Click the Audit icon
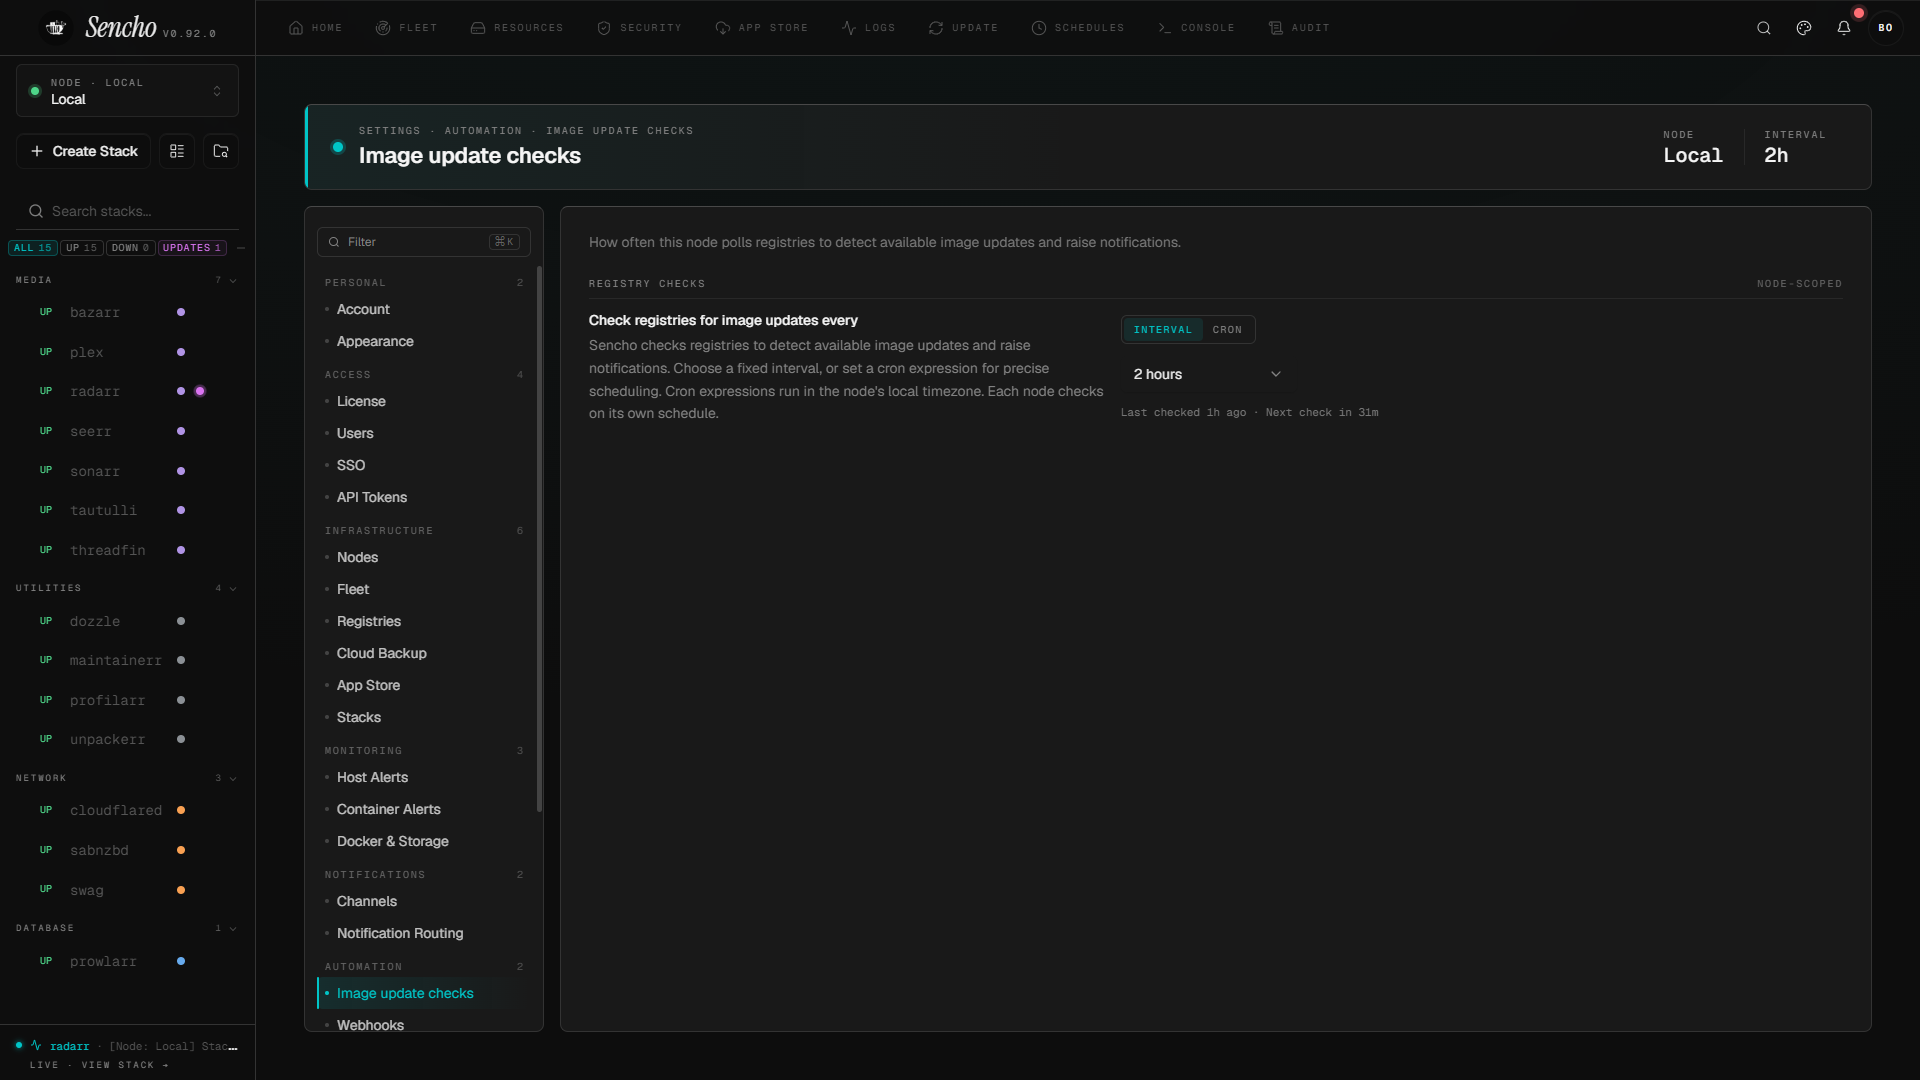Viewport: 1920px width, 1080px height. (x=1276, y=28)
